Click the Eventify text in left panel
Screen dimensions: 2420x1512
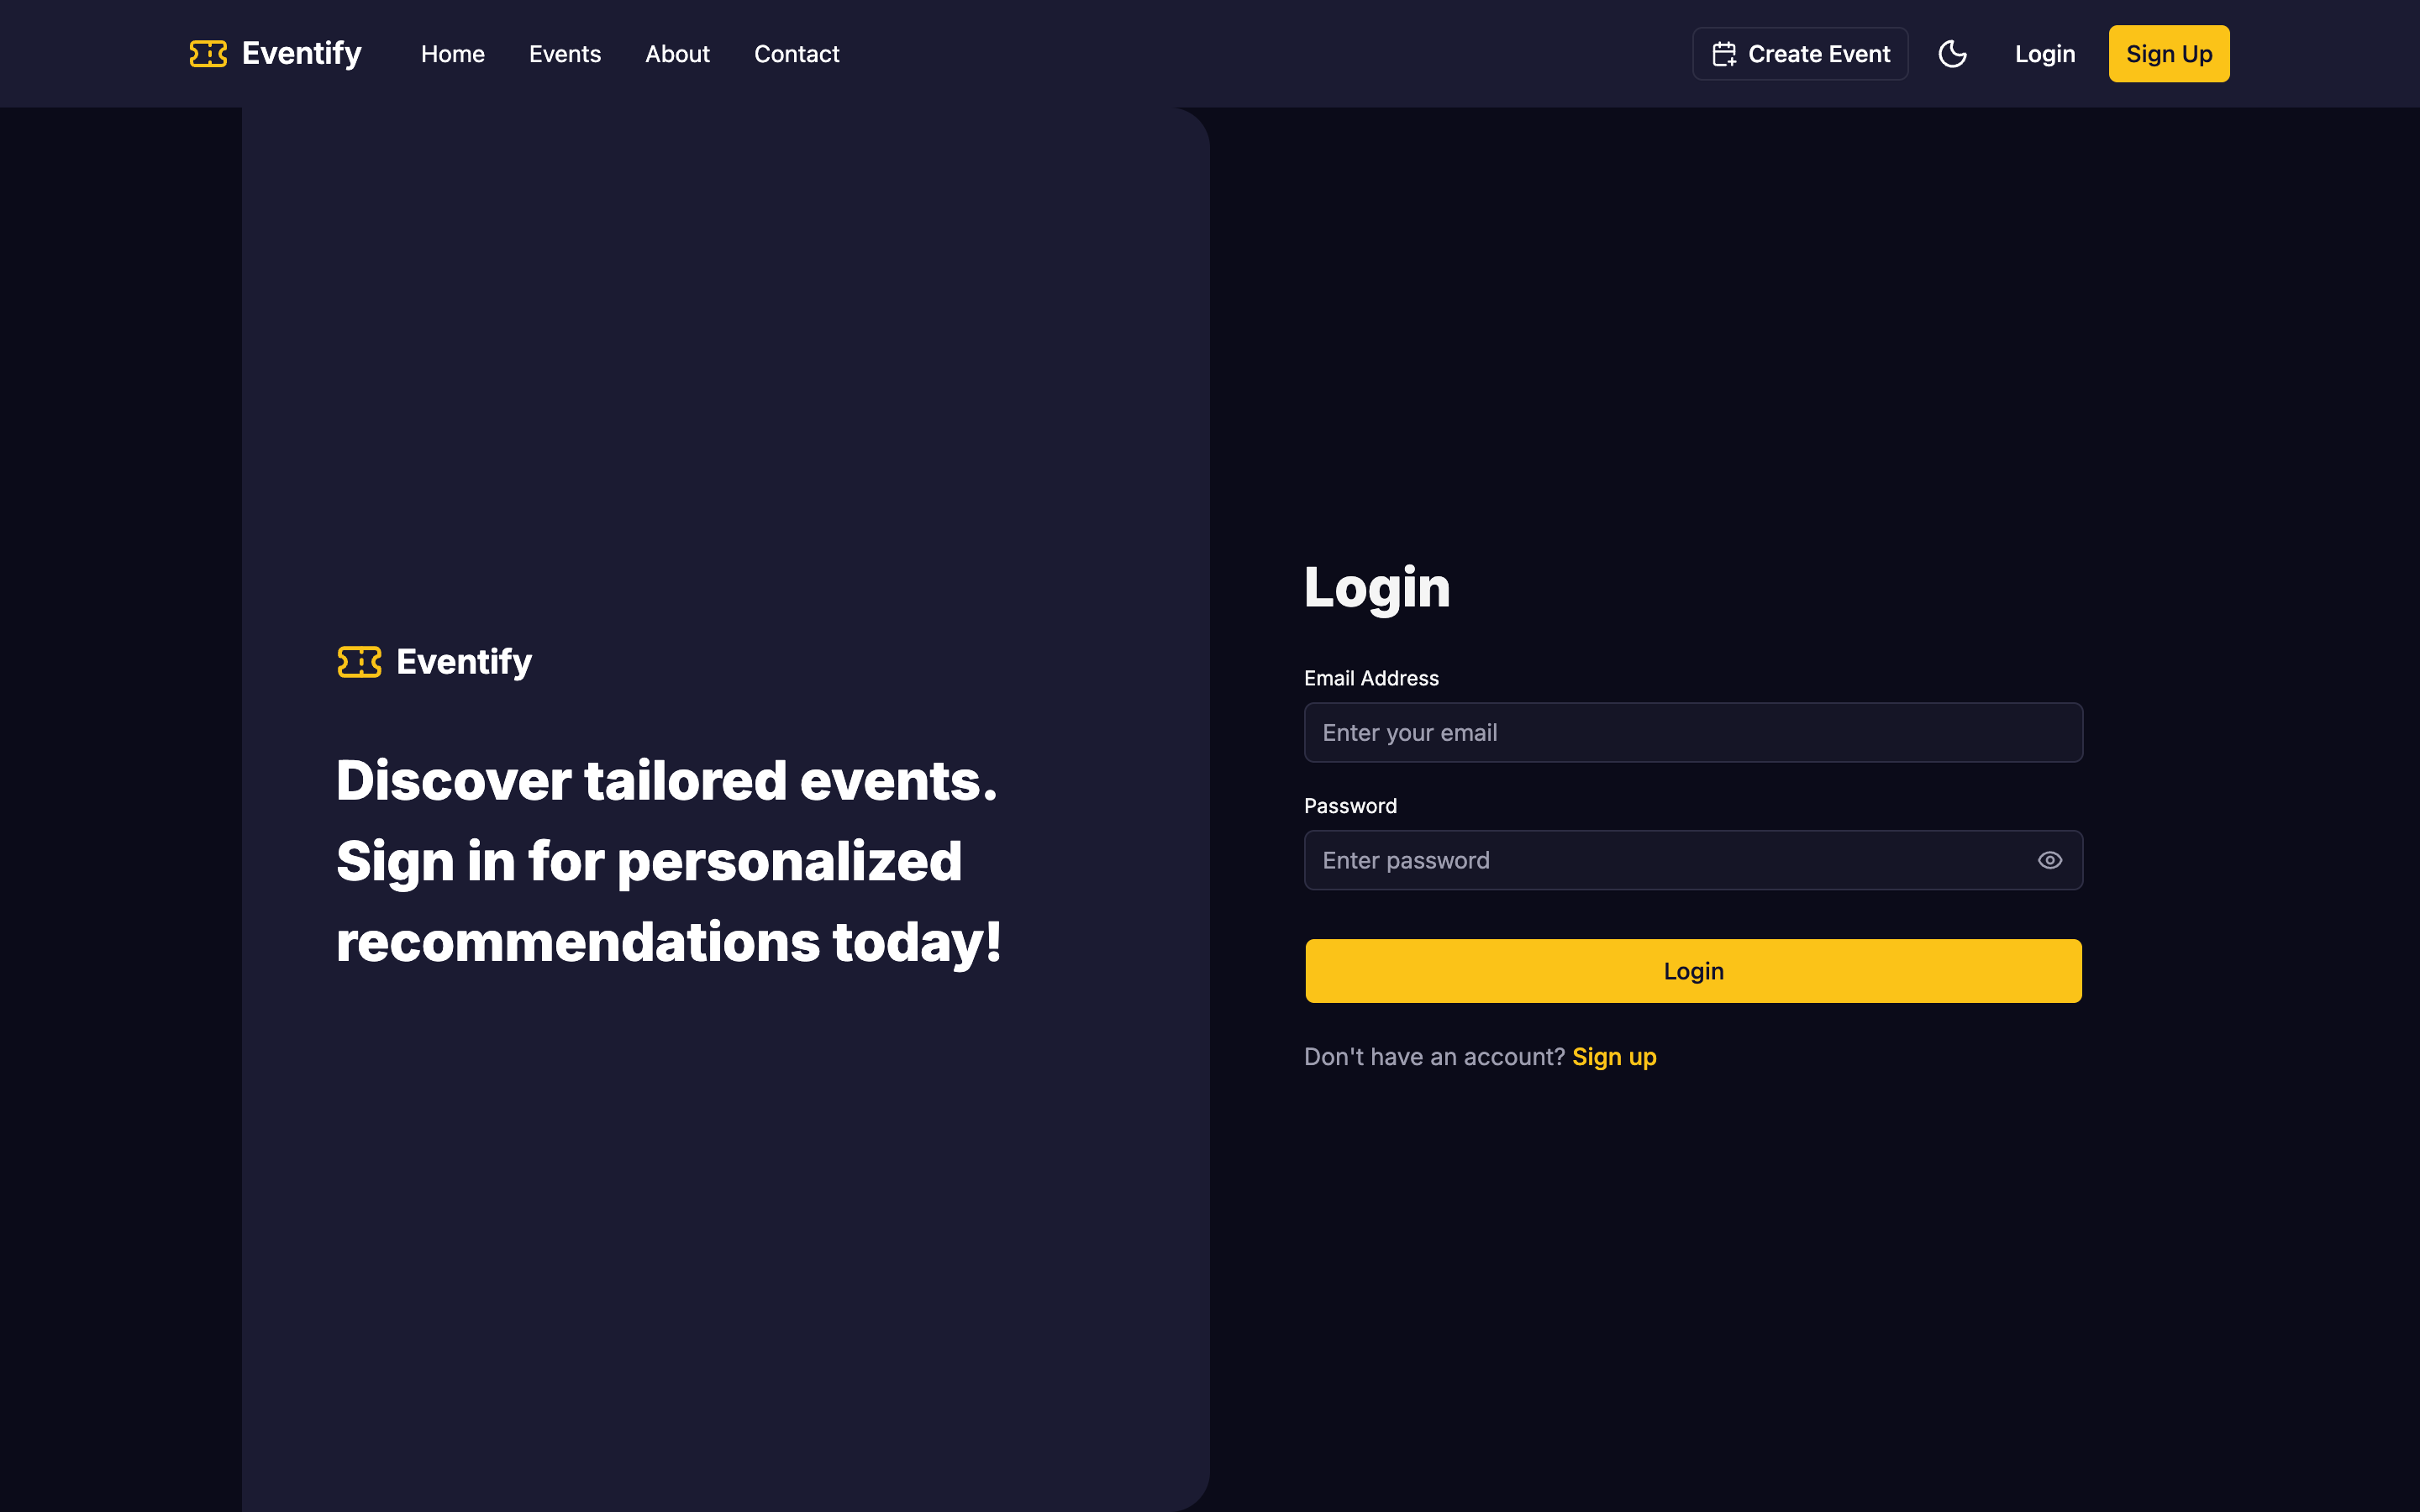click(464, 662)
